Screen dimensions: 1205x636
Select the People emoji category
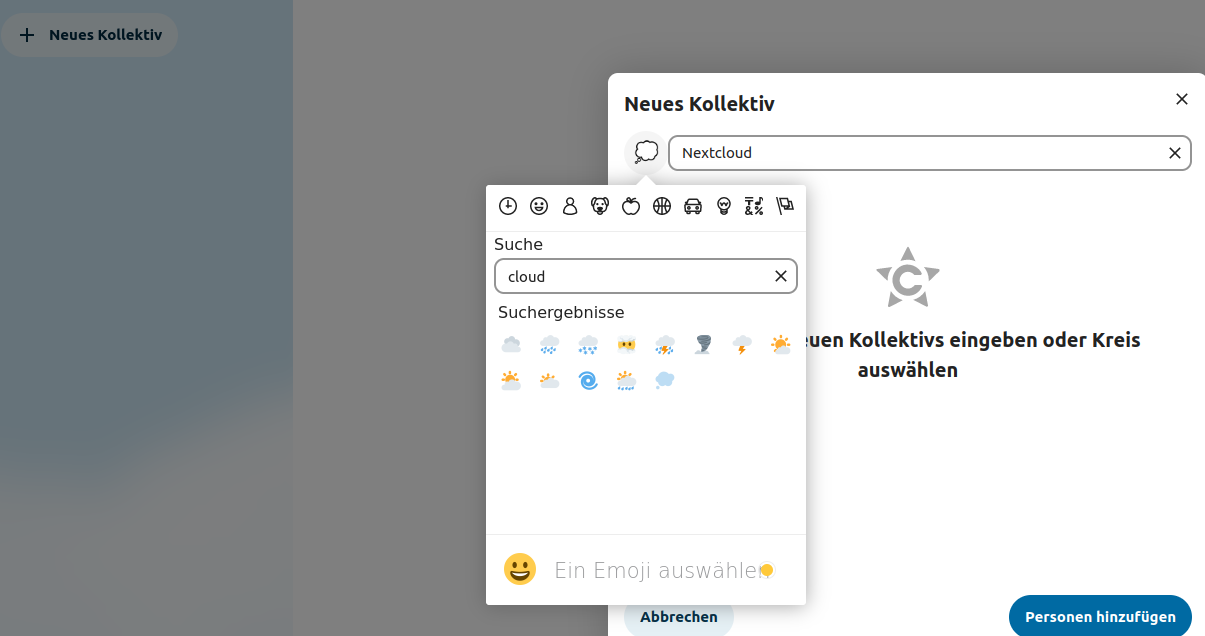570,206
